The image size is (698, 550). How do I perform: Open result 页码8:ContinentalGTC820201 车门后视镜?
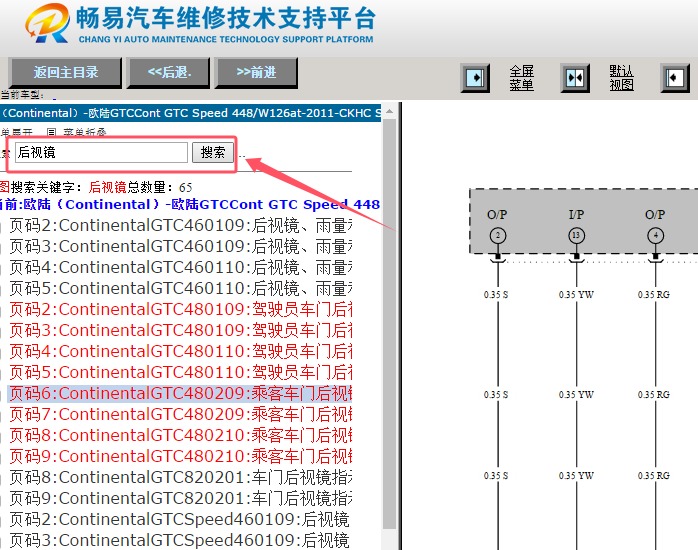click(180, 477)
